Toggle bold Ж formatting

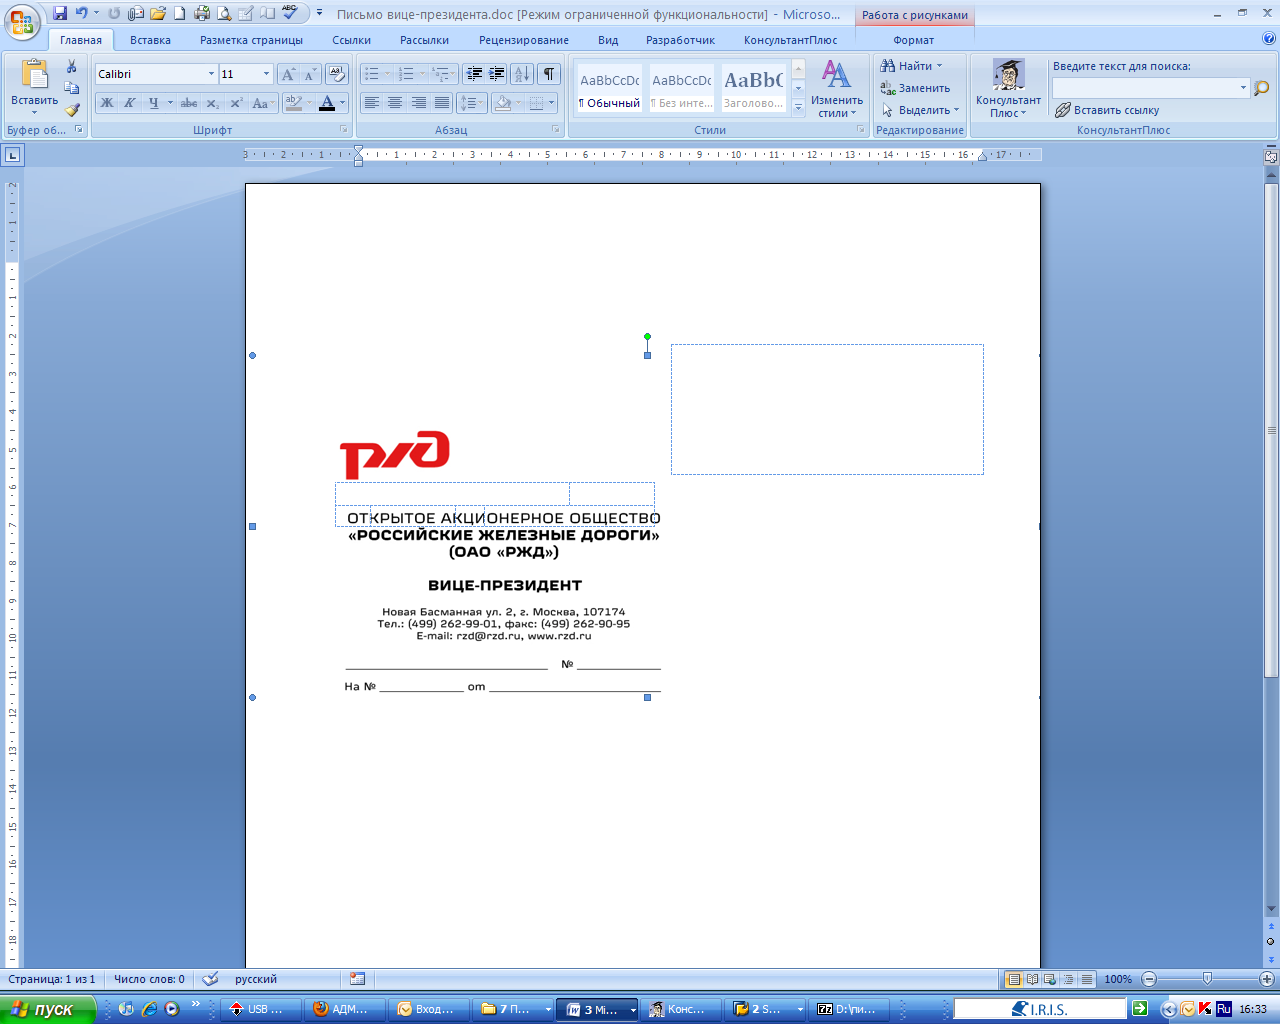pyautogui.click(x=107, y=103)
